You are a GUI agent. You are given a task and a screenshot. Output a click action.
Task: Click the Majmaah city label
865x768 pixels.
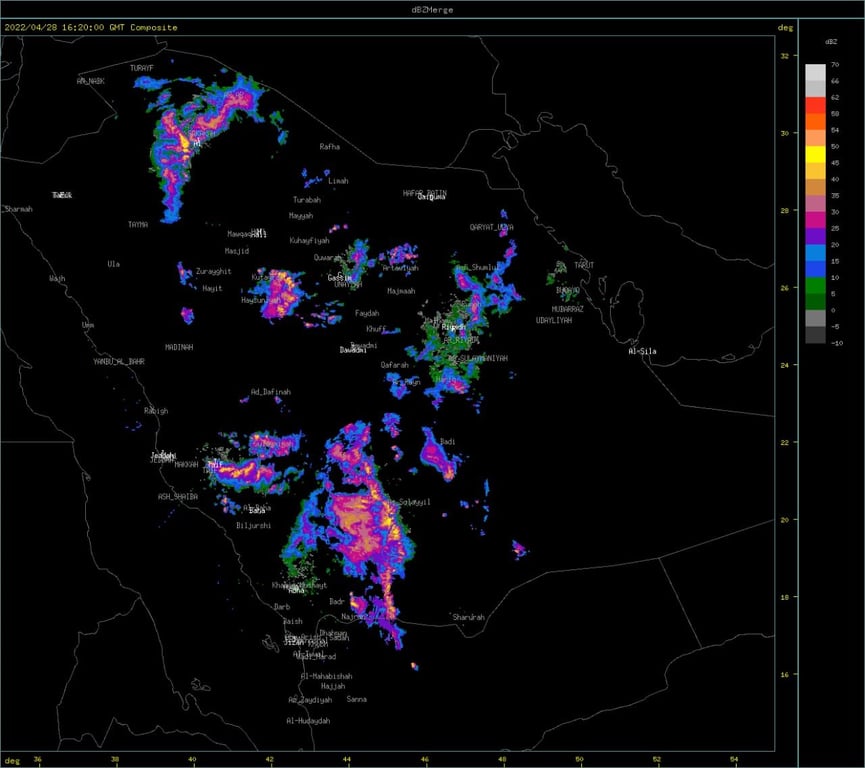click(x=401, y=291)
